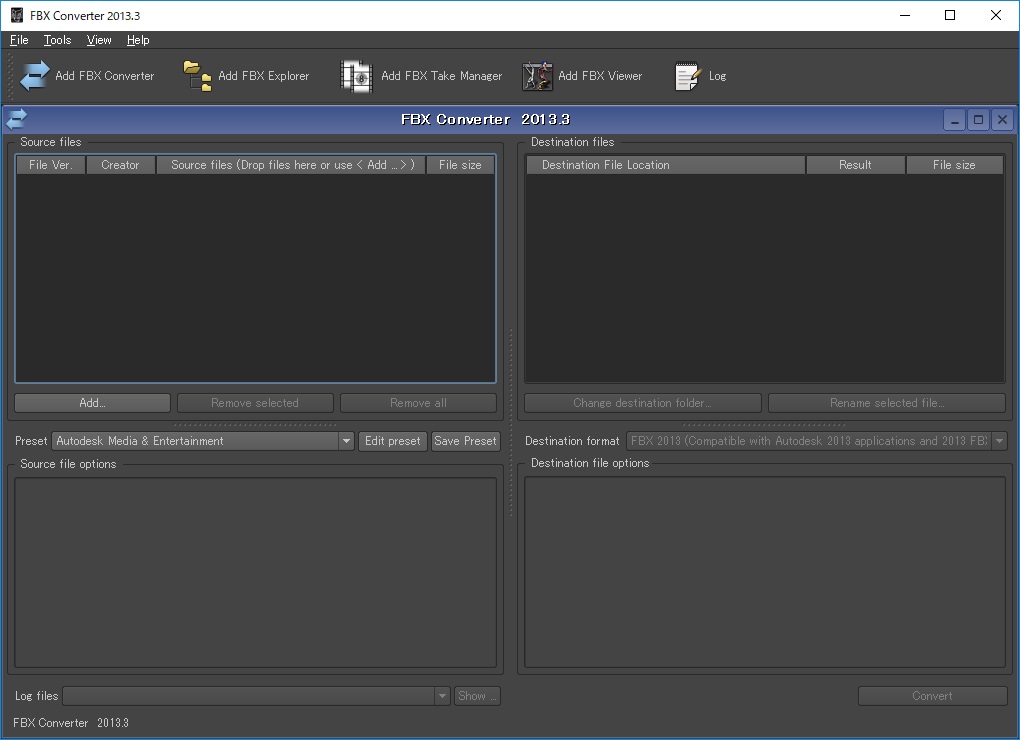Open the View menu

pyautogui.click(x=99, y=40)
